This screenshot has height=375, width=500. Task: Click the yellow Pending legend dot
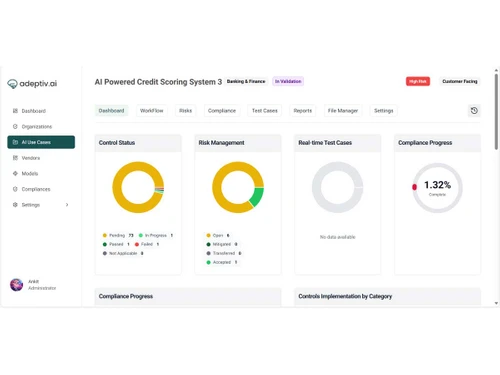coord(105,235)
